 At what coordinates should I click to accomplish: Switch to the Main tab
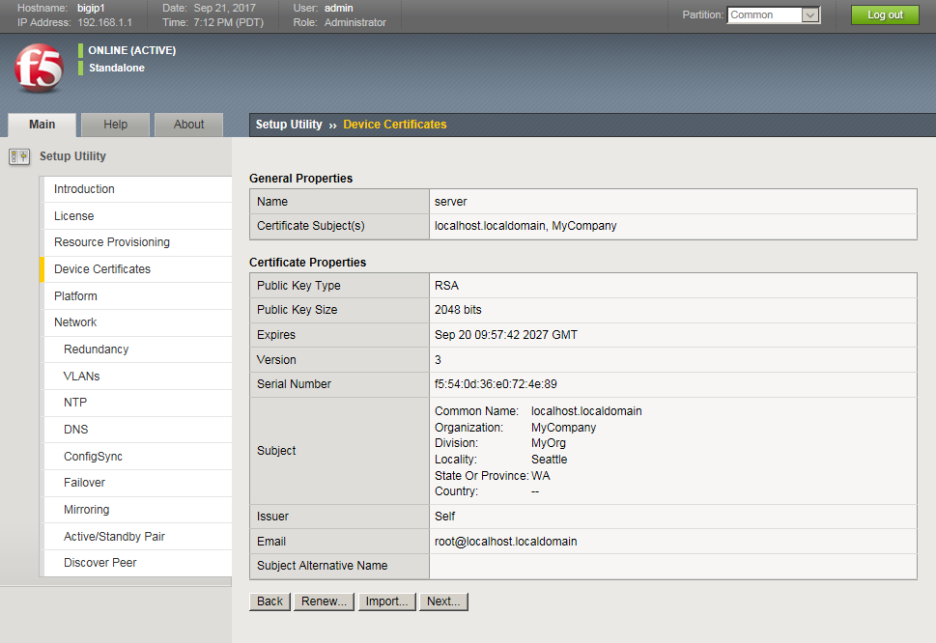coord(42,125)
